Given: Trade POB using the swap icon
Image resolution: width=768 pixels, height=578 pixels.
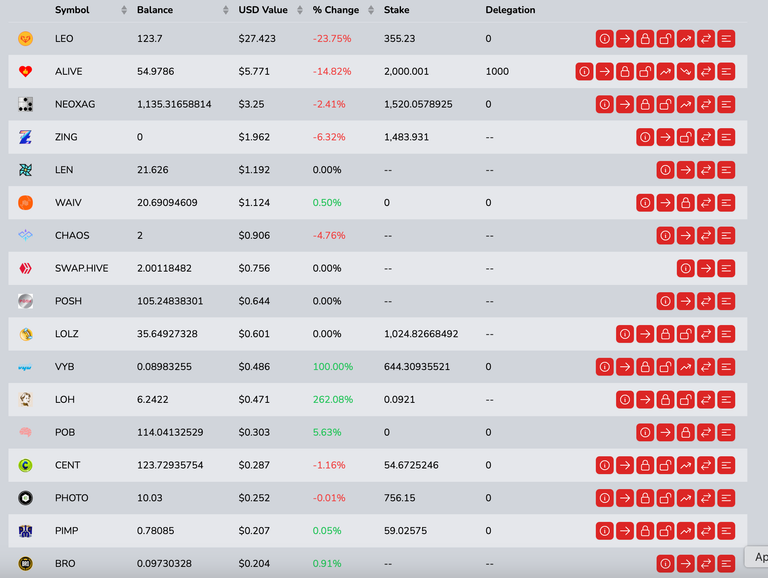Looking at the screenshot, I should tap(706, 433).
